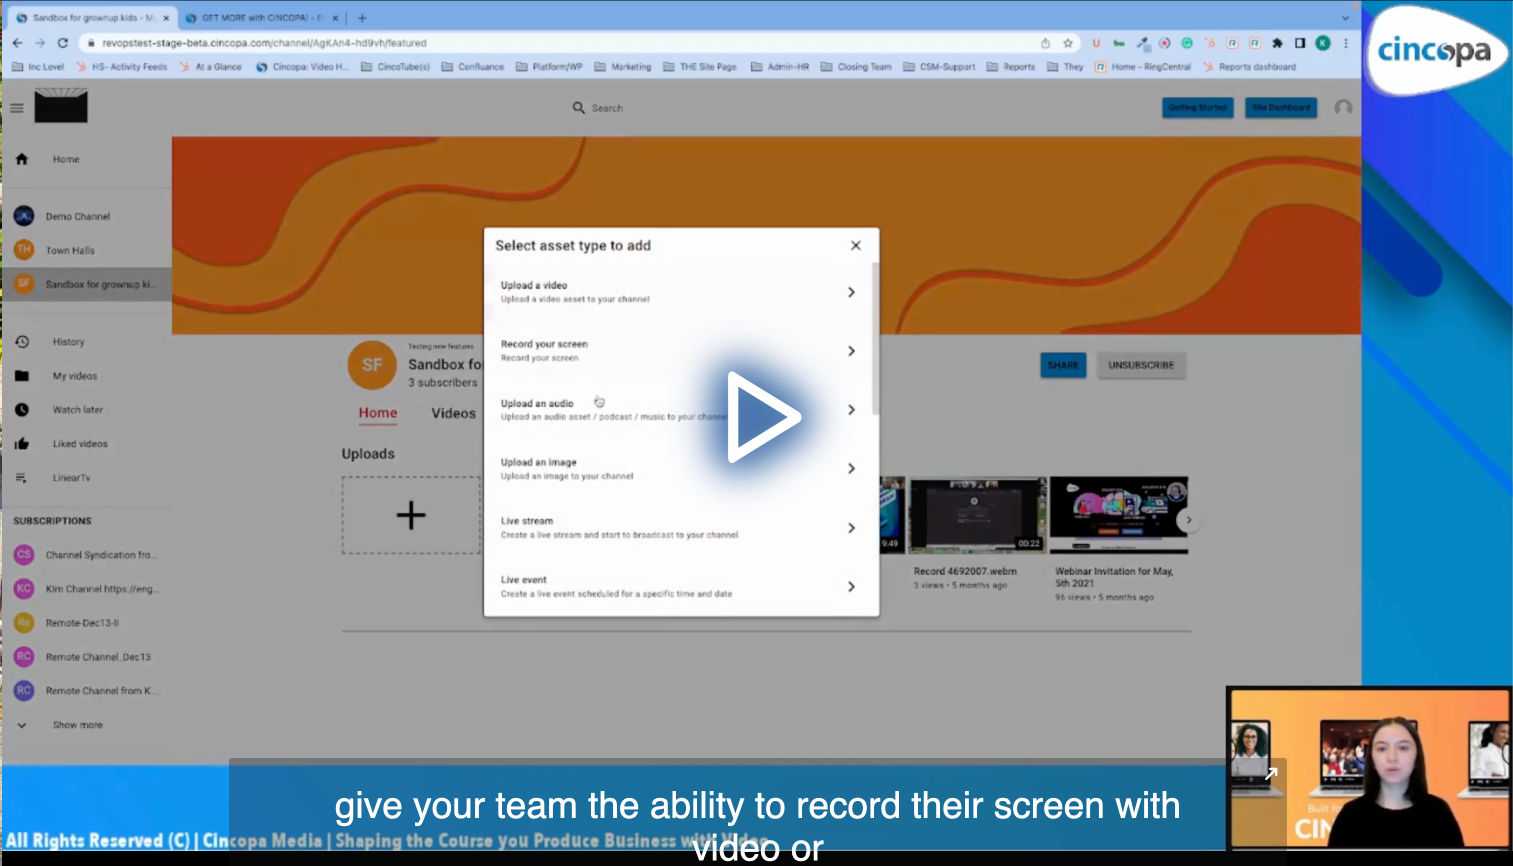Viewport: 1513px width, 866px height.
Task: Expand the Upload a video option
Action: point(851,292)
